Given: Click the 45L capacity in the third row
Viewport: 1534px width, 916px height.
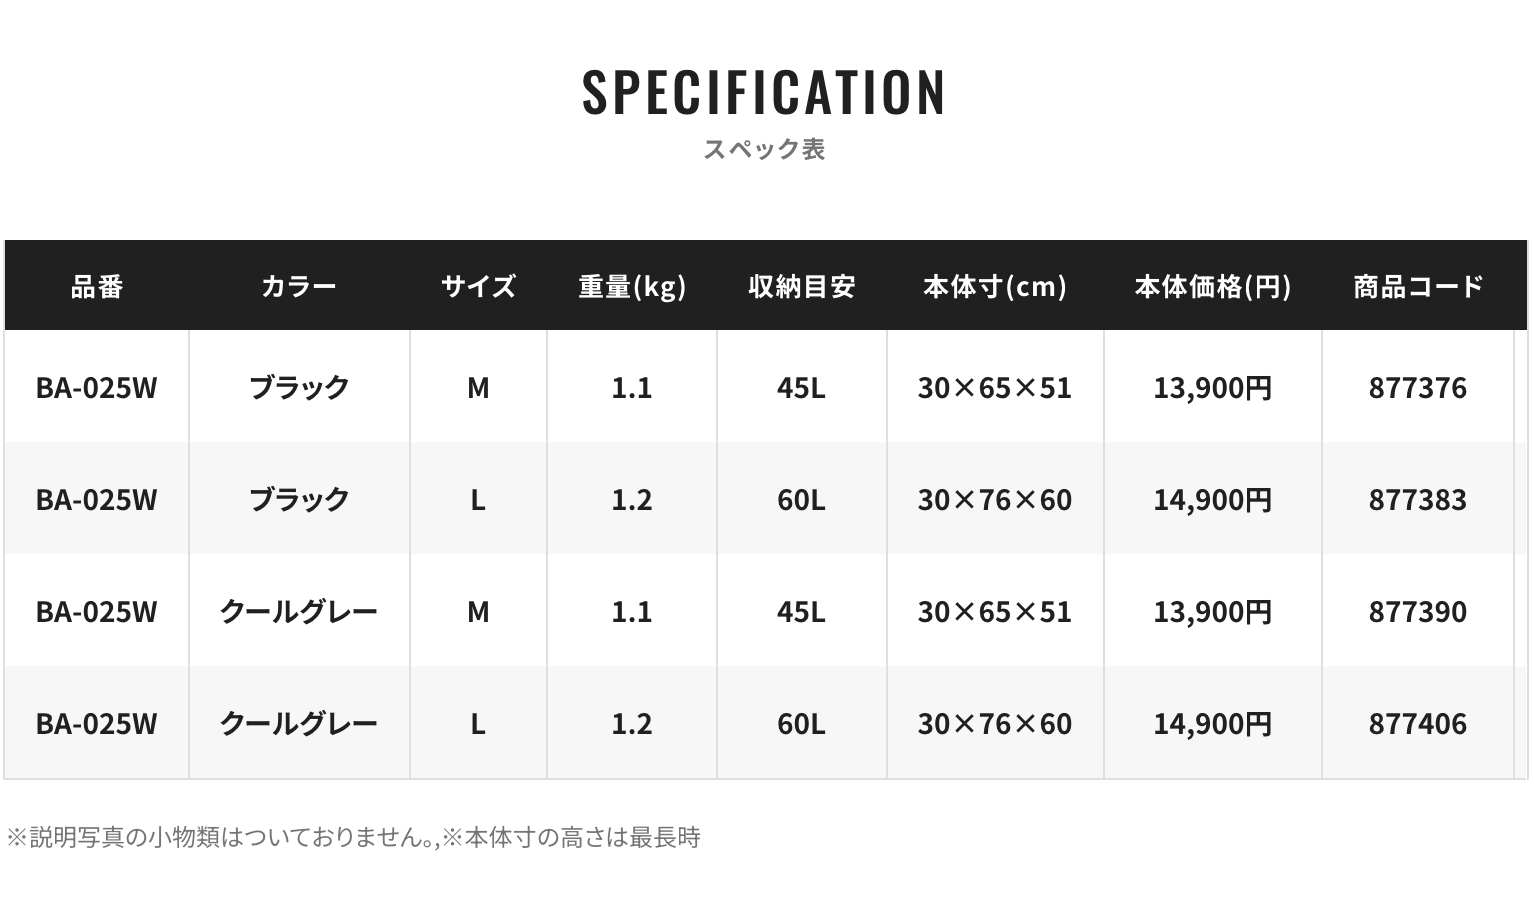Looking at the screenshot, I should click(801, 611).
